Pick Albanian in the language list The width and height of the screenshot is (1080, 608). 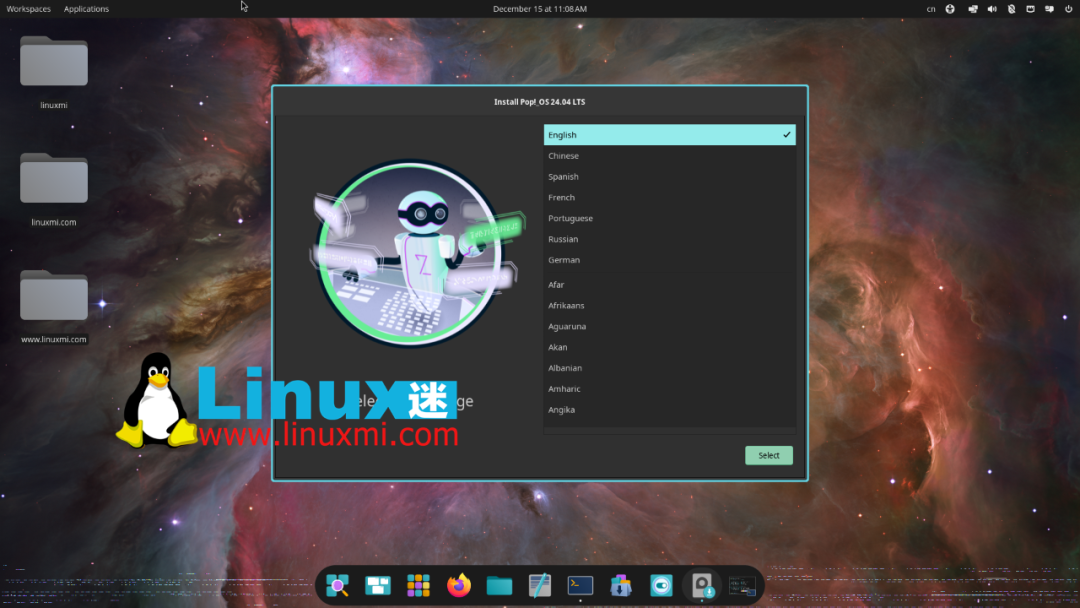tap(669, 368)
